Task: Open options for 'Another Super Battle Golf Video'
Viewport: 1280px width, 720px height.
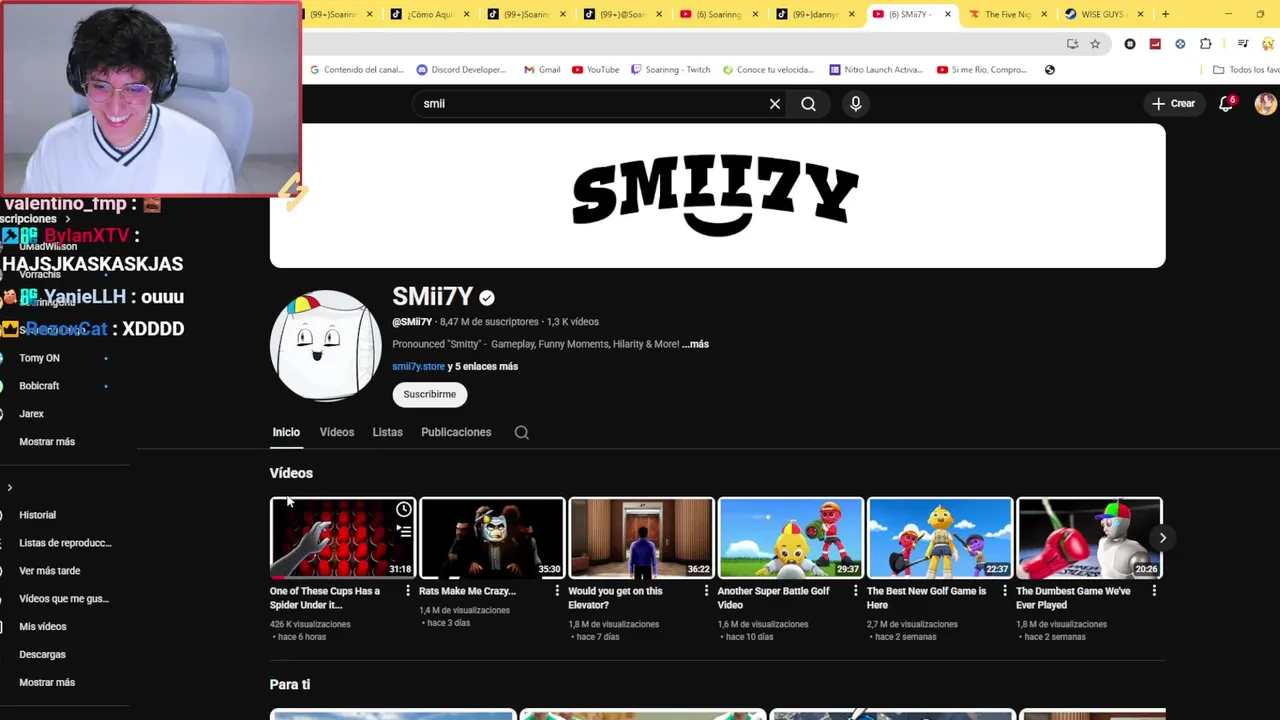Action: click(855, 591)
